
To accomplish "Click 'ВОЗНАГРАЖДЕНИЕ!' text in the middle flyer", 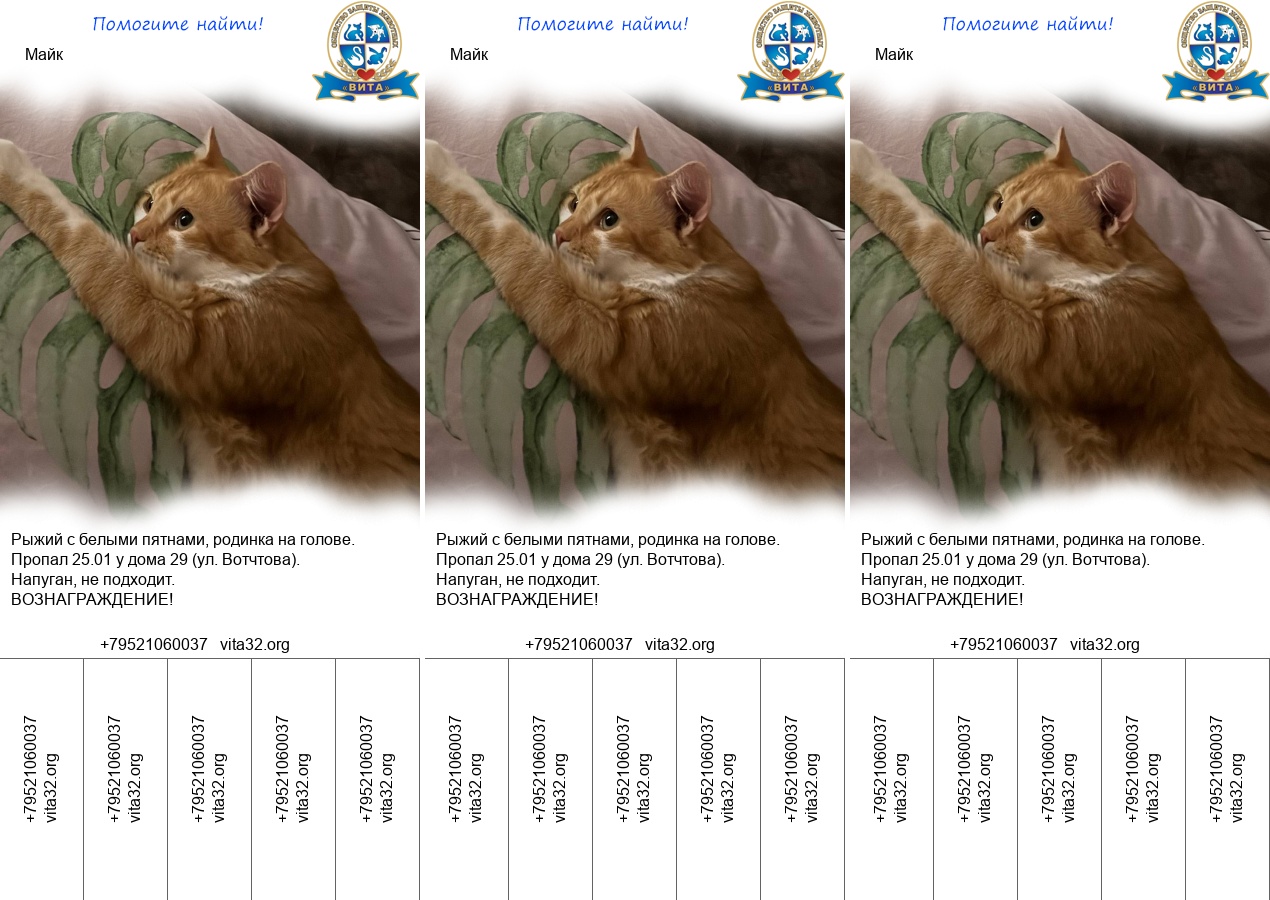I will point(517,600).
